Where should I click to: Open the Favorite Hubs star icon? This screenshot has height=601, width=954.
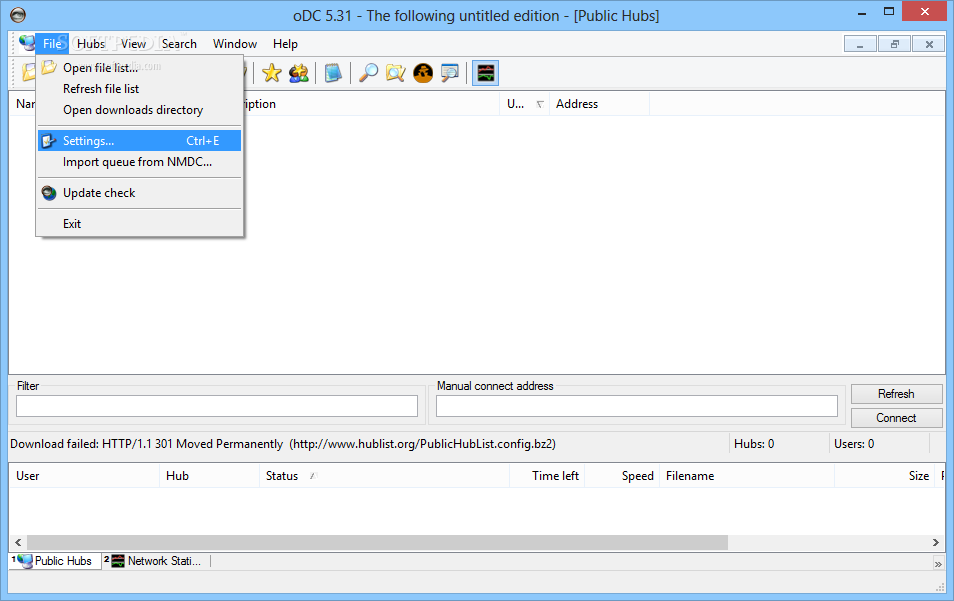pyautogui.click(x=271, y=73)
